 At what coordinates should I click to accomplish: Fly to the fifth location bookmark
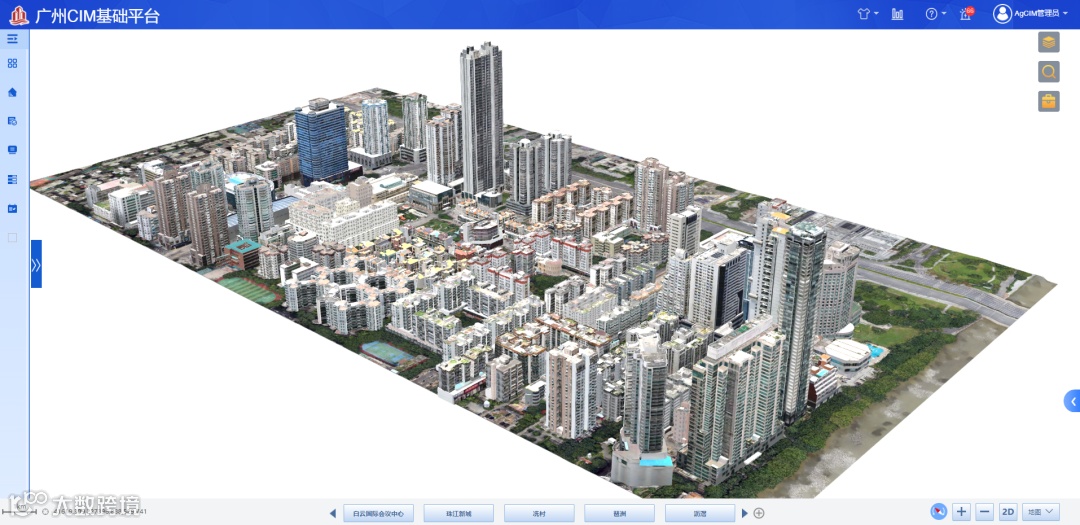700,513
